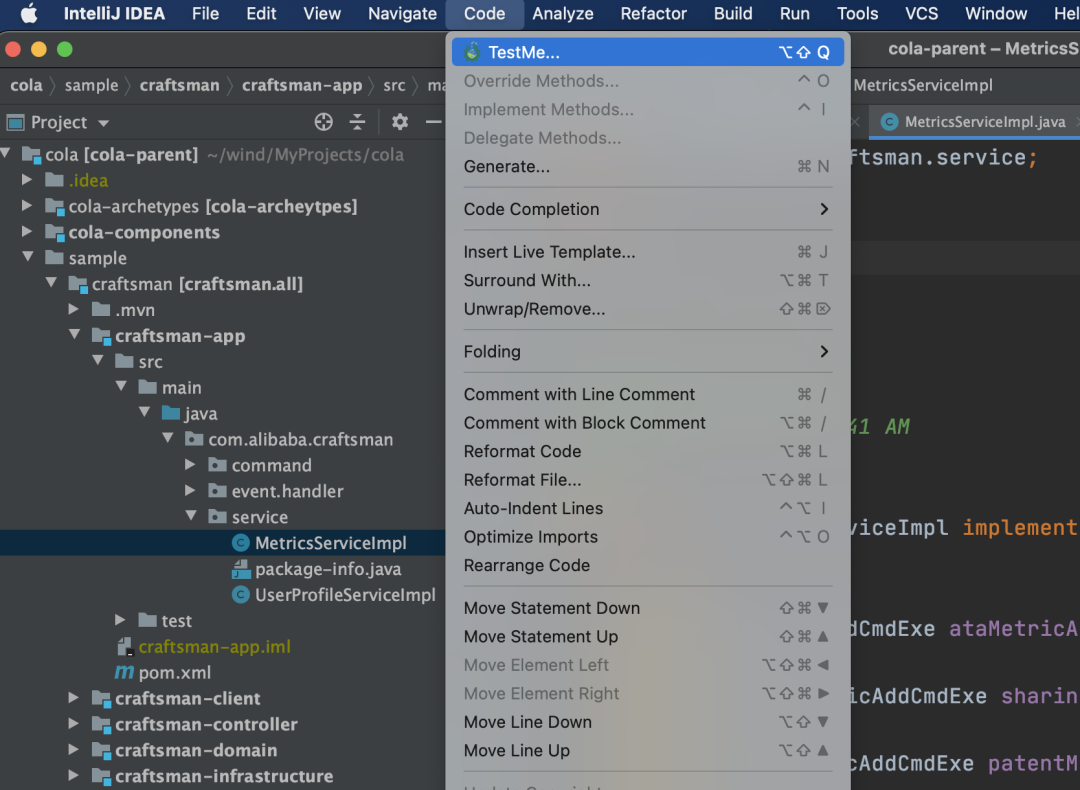This screenshot has height=790, width=1080.
Task: Click the package-info.java file icon
Action: click(x=240, y=569)
